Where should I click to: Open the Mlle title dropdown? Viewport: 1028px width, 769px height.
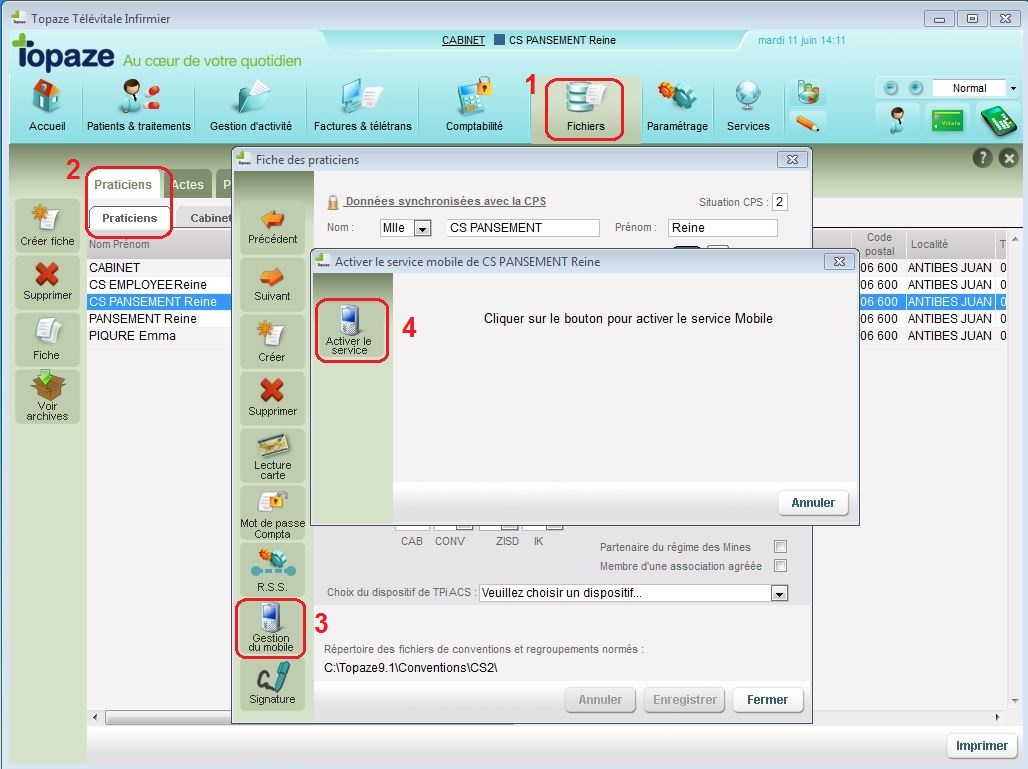(423, 228)
